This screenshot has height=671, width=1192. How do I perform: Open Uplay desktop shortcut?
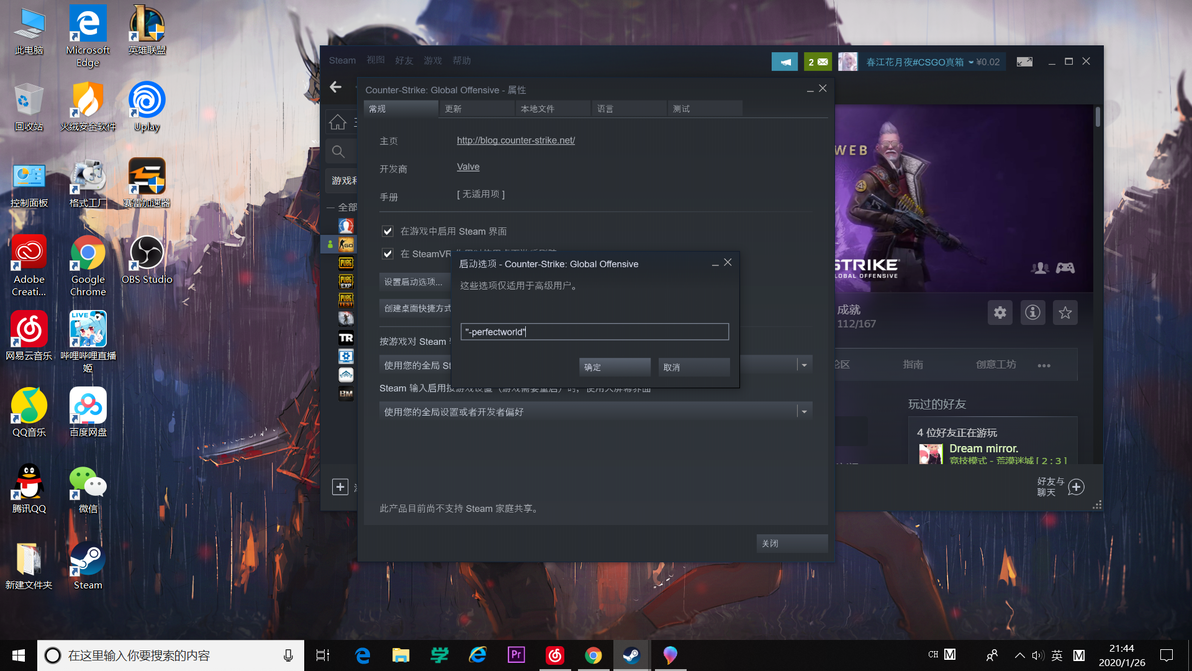pyautogui.click(x=147, y=107)
